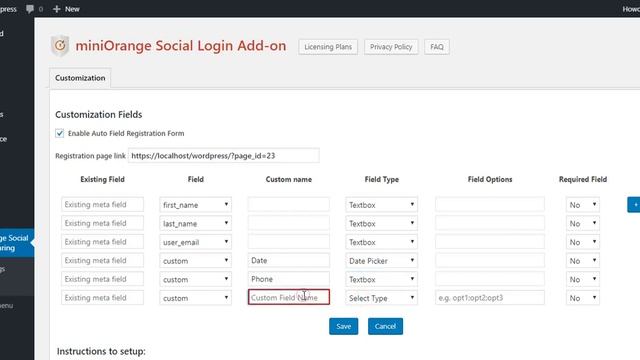The image size is (640, 360).
Task: Click the Existing Field column header
Action: click(102, 179)
